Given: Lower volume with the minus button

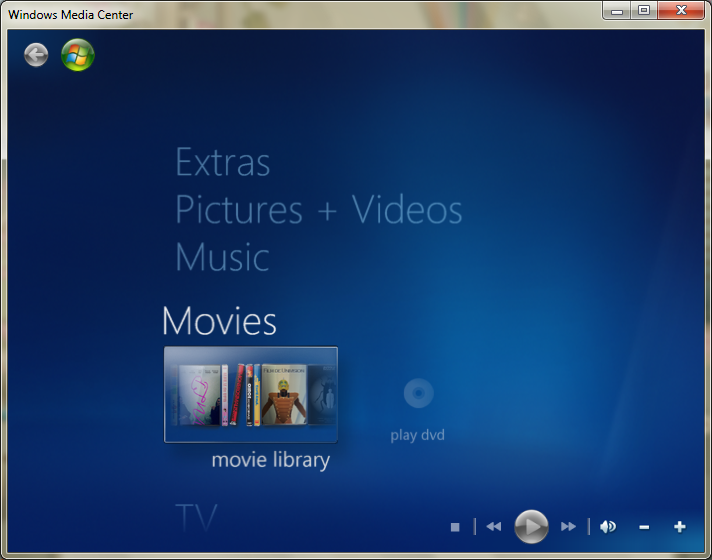Looking at the screenshot, I should 644,527.
